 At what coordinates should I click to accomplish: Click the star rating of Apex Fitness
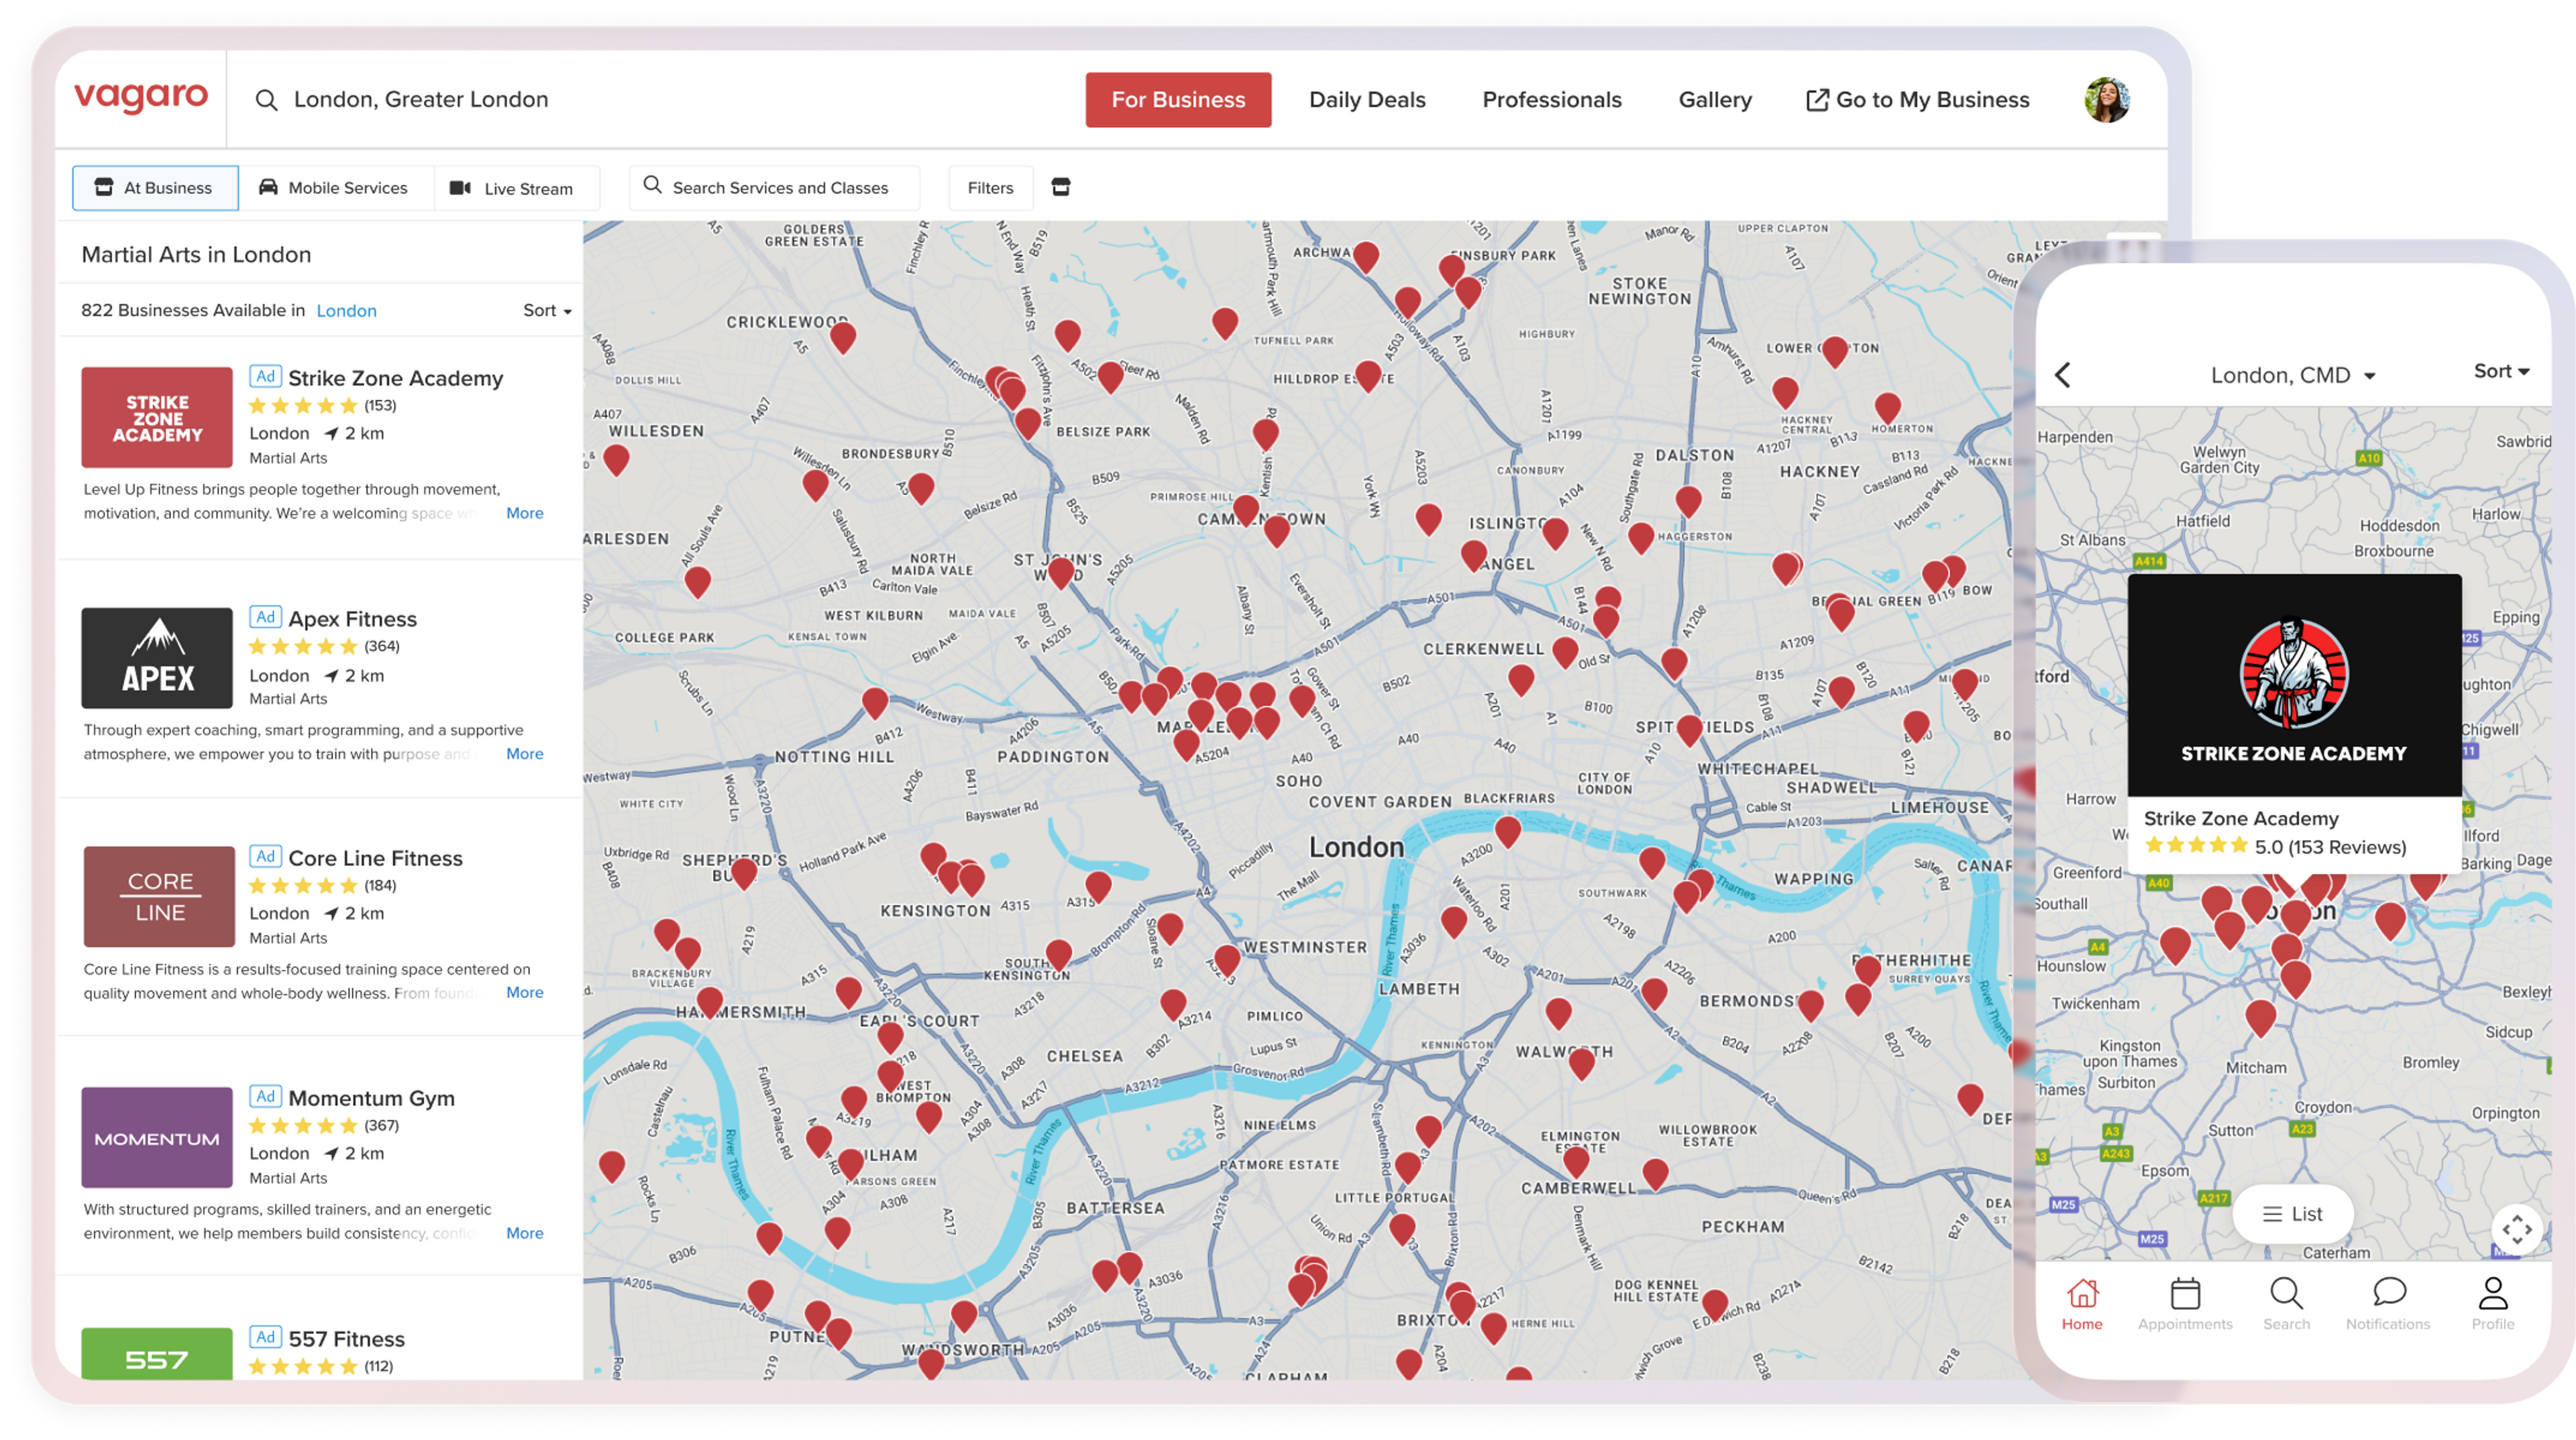pyautogui.click(x=302, y=647)
